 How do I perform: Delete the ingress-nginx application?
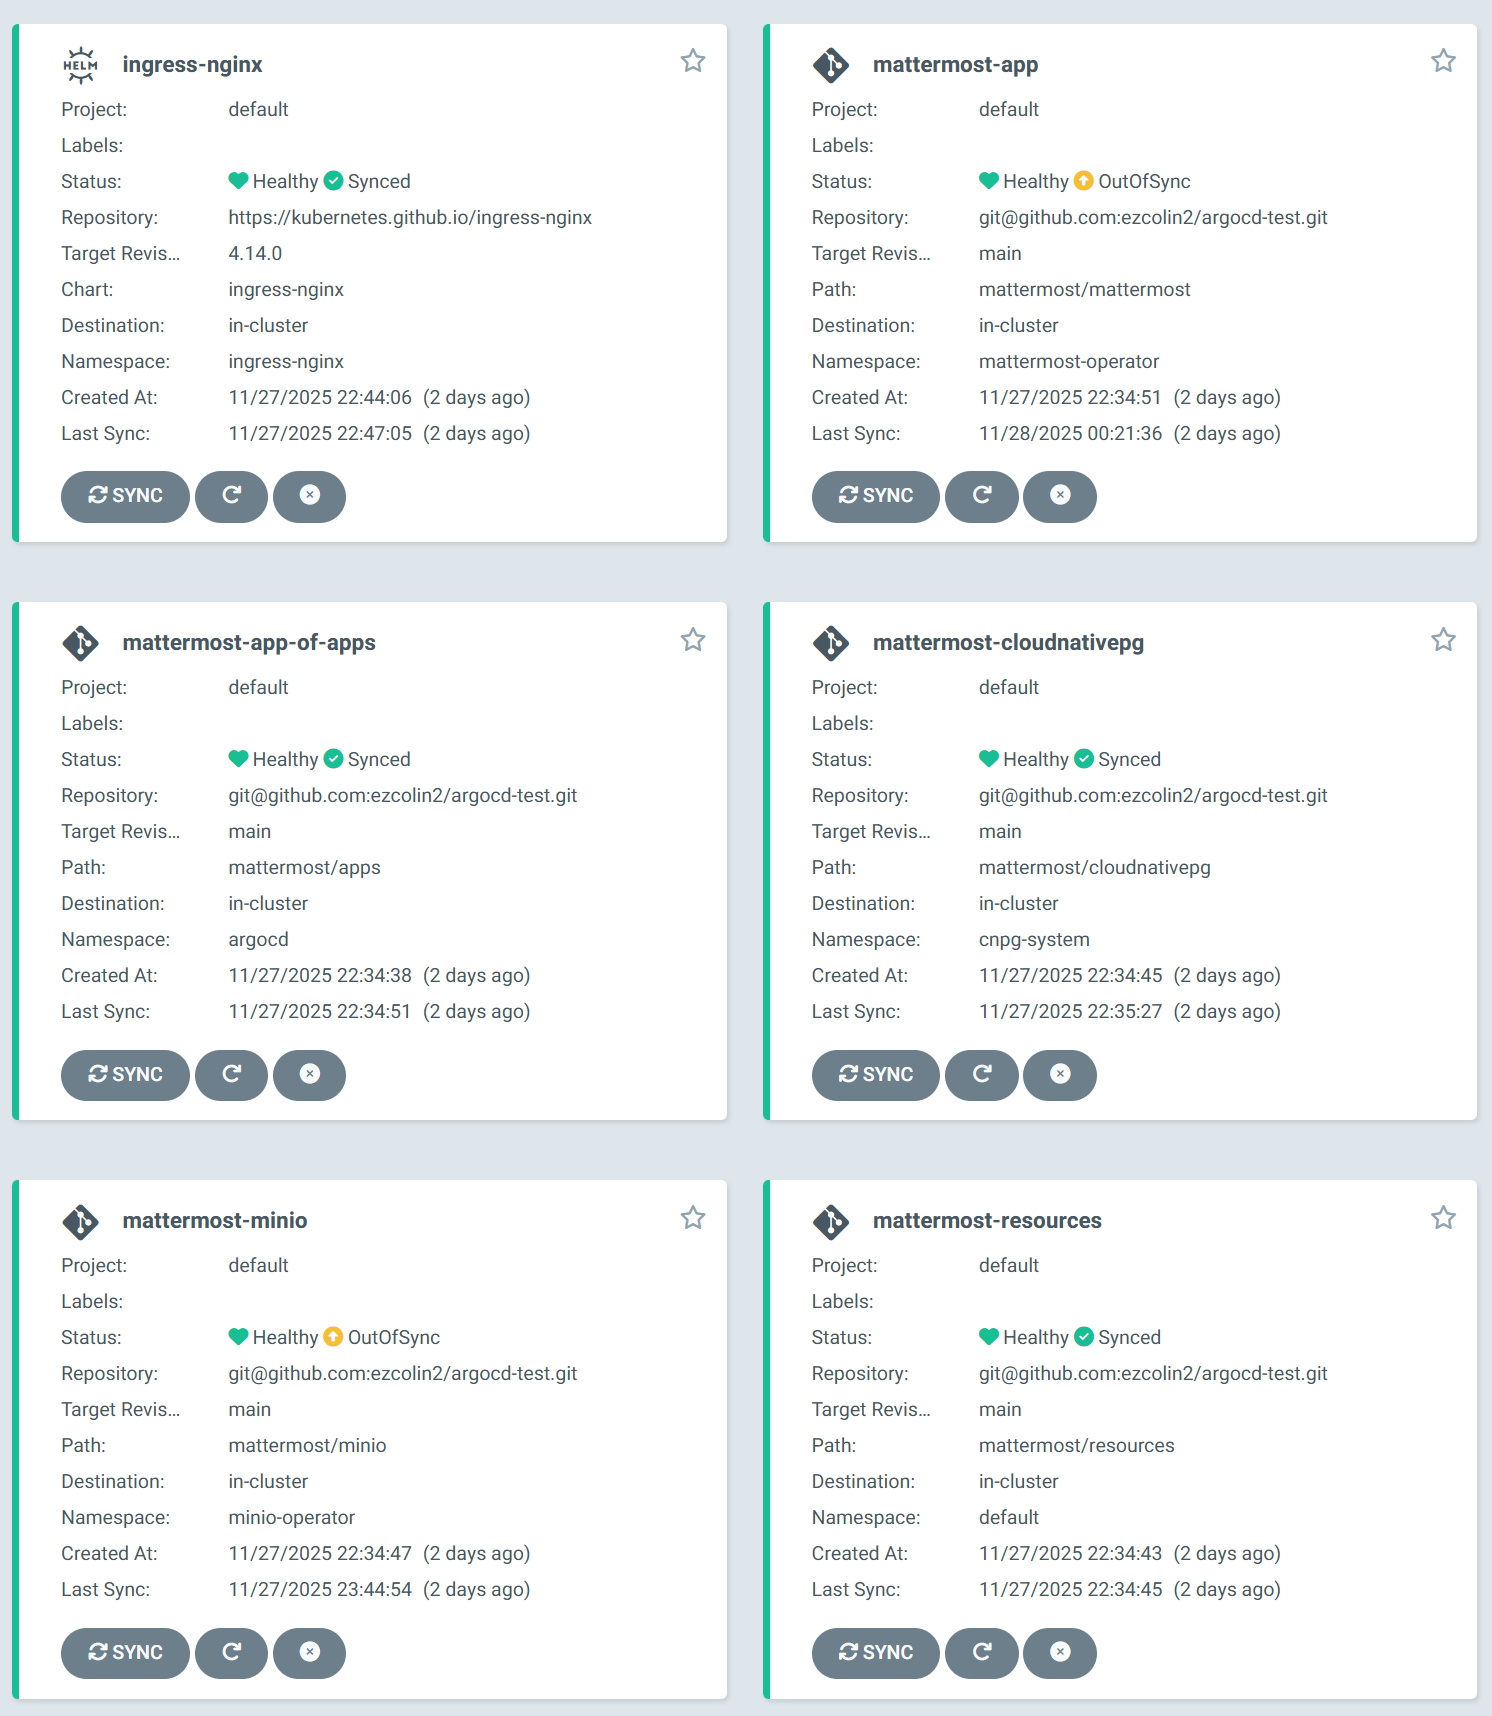coord(309,496)
